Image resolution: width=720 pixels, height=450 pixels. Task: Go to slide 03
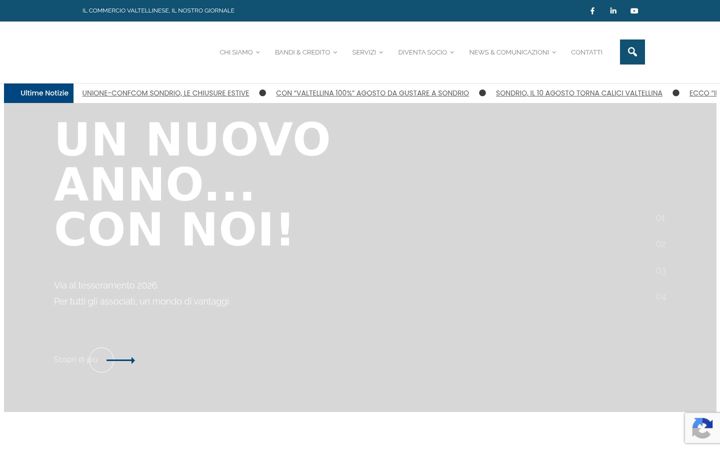click(x=660, y=270)
